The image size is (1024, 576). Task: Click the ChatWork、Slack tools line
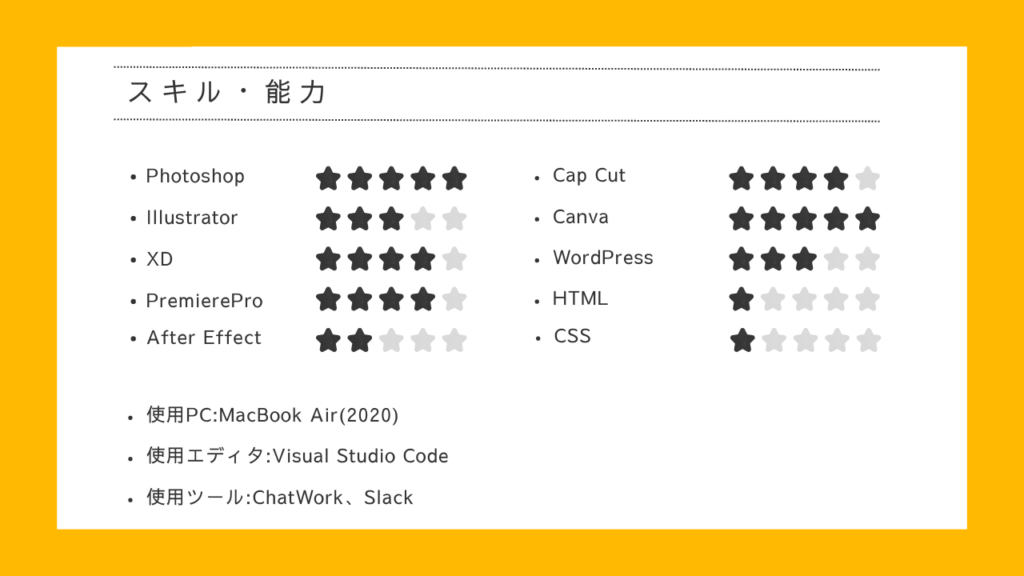(x=279, y=497)
